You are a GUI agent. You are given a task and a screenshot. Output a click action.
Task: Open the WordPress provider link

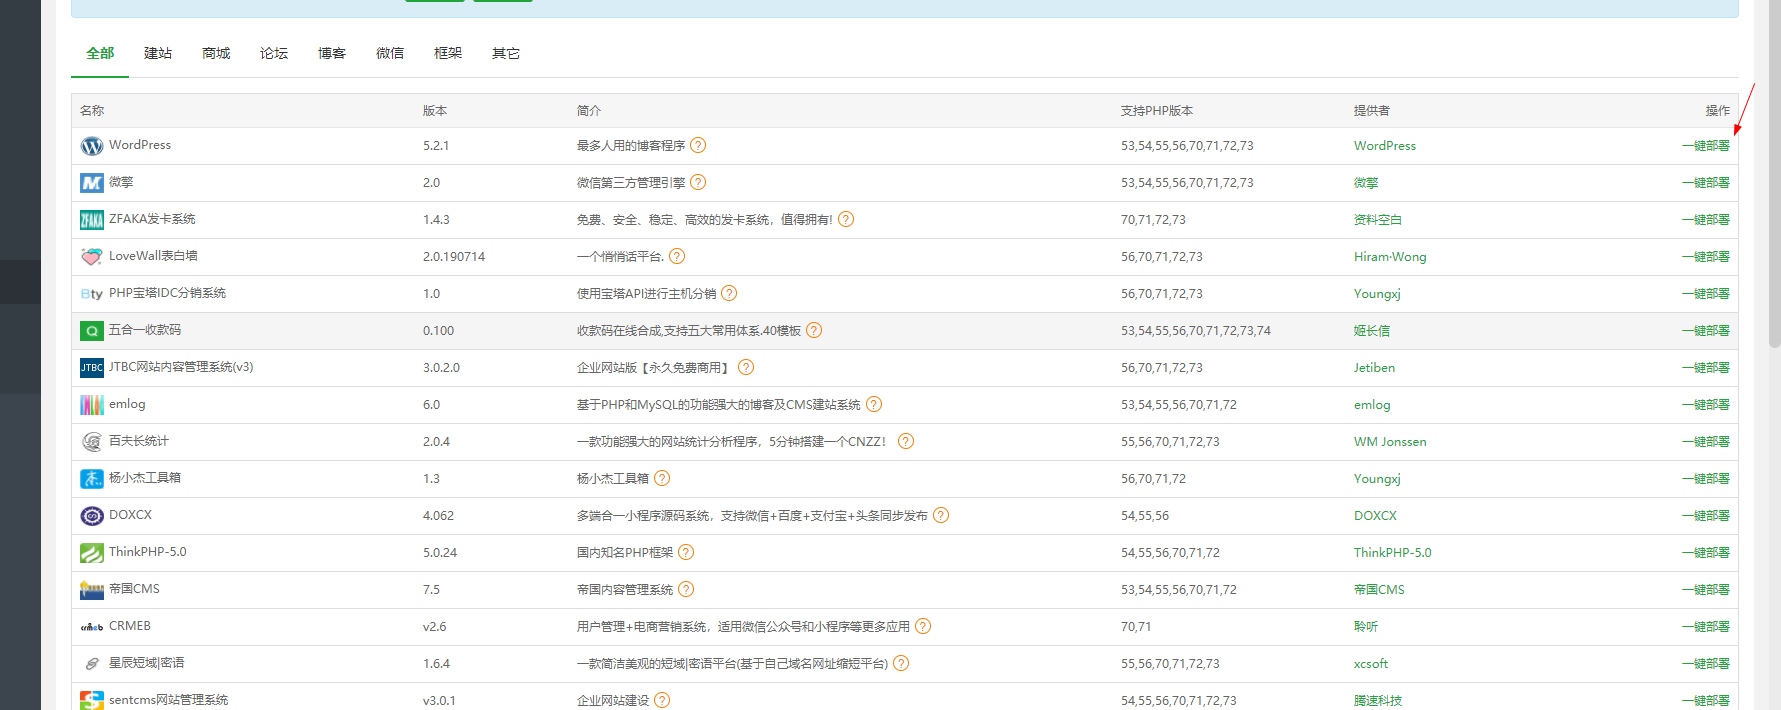pyautogui.click(x=1385, y=146)
